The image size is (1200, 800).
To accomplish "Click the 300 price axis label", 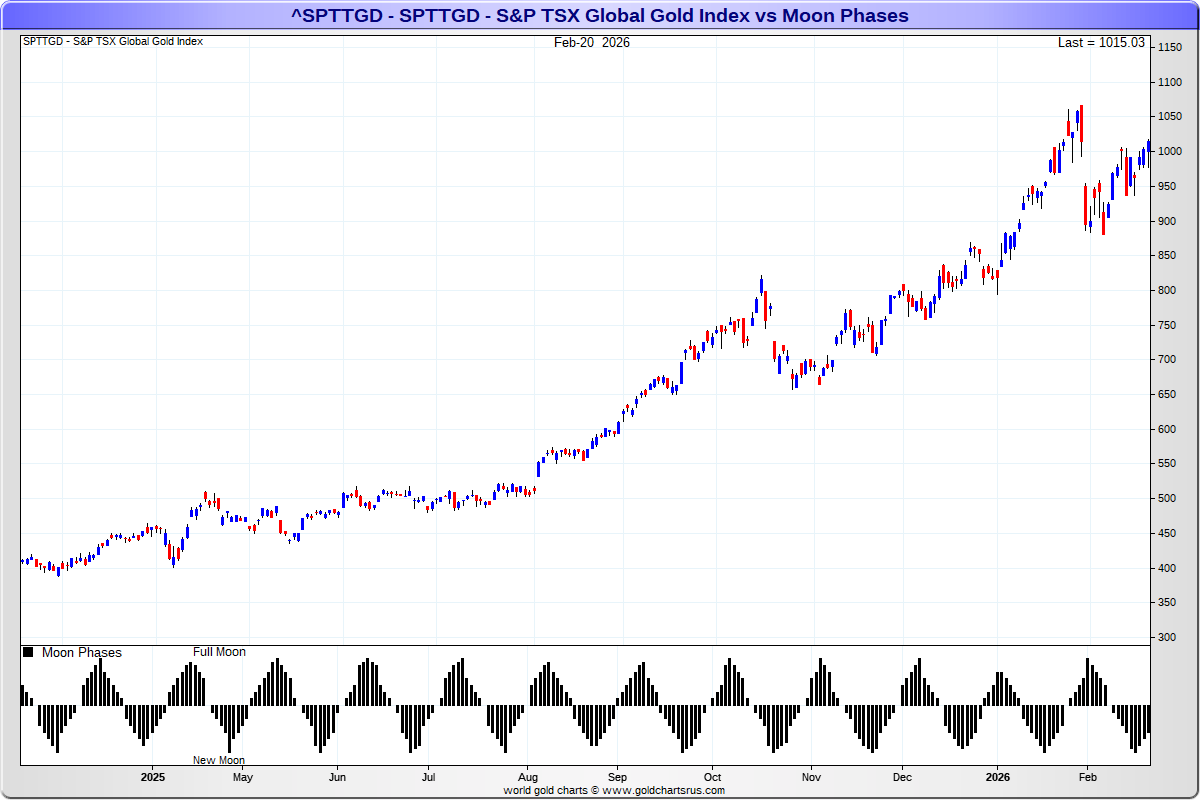I will click(x=1167, y=637).
